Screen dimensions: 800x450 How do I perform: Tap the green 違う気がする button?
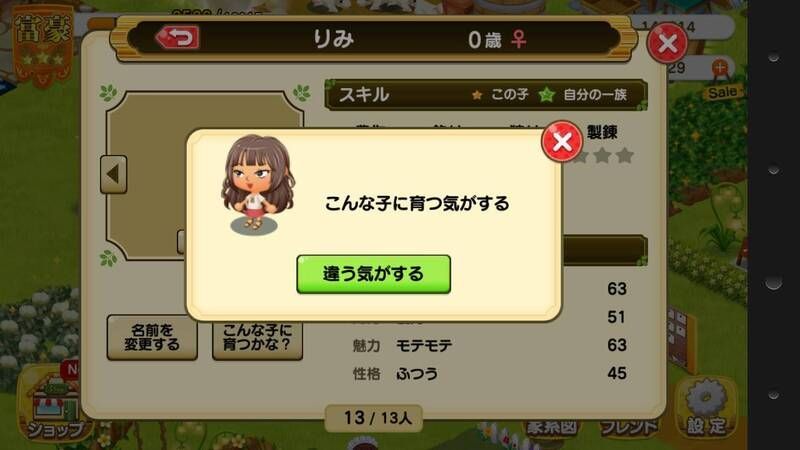point(373,274)
